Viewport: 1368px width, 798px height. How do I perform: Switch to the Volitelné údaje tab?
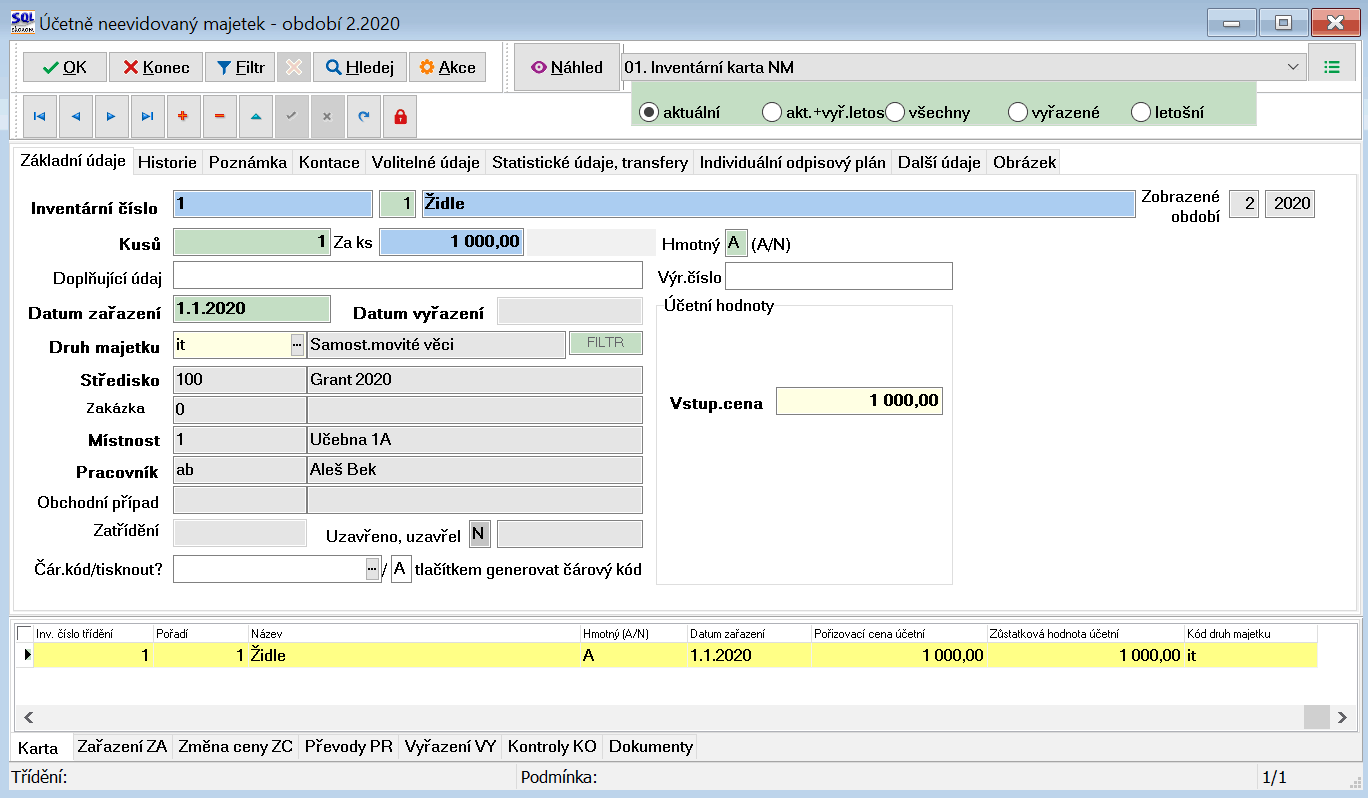426,162
